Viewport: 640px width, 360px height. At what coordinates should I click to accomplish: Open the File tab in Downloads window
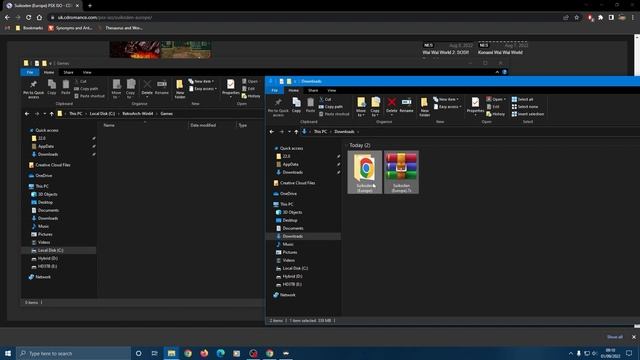(275, 90)
